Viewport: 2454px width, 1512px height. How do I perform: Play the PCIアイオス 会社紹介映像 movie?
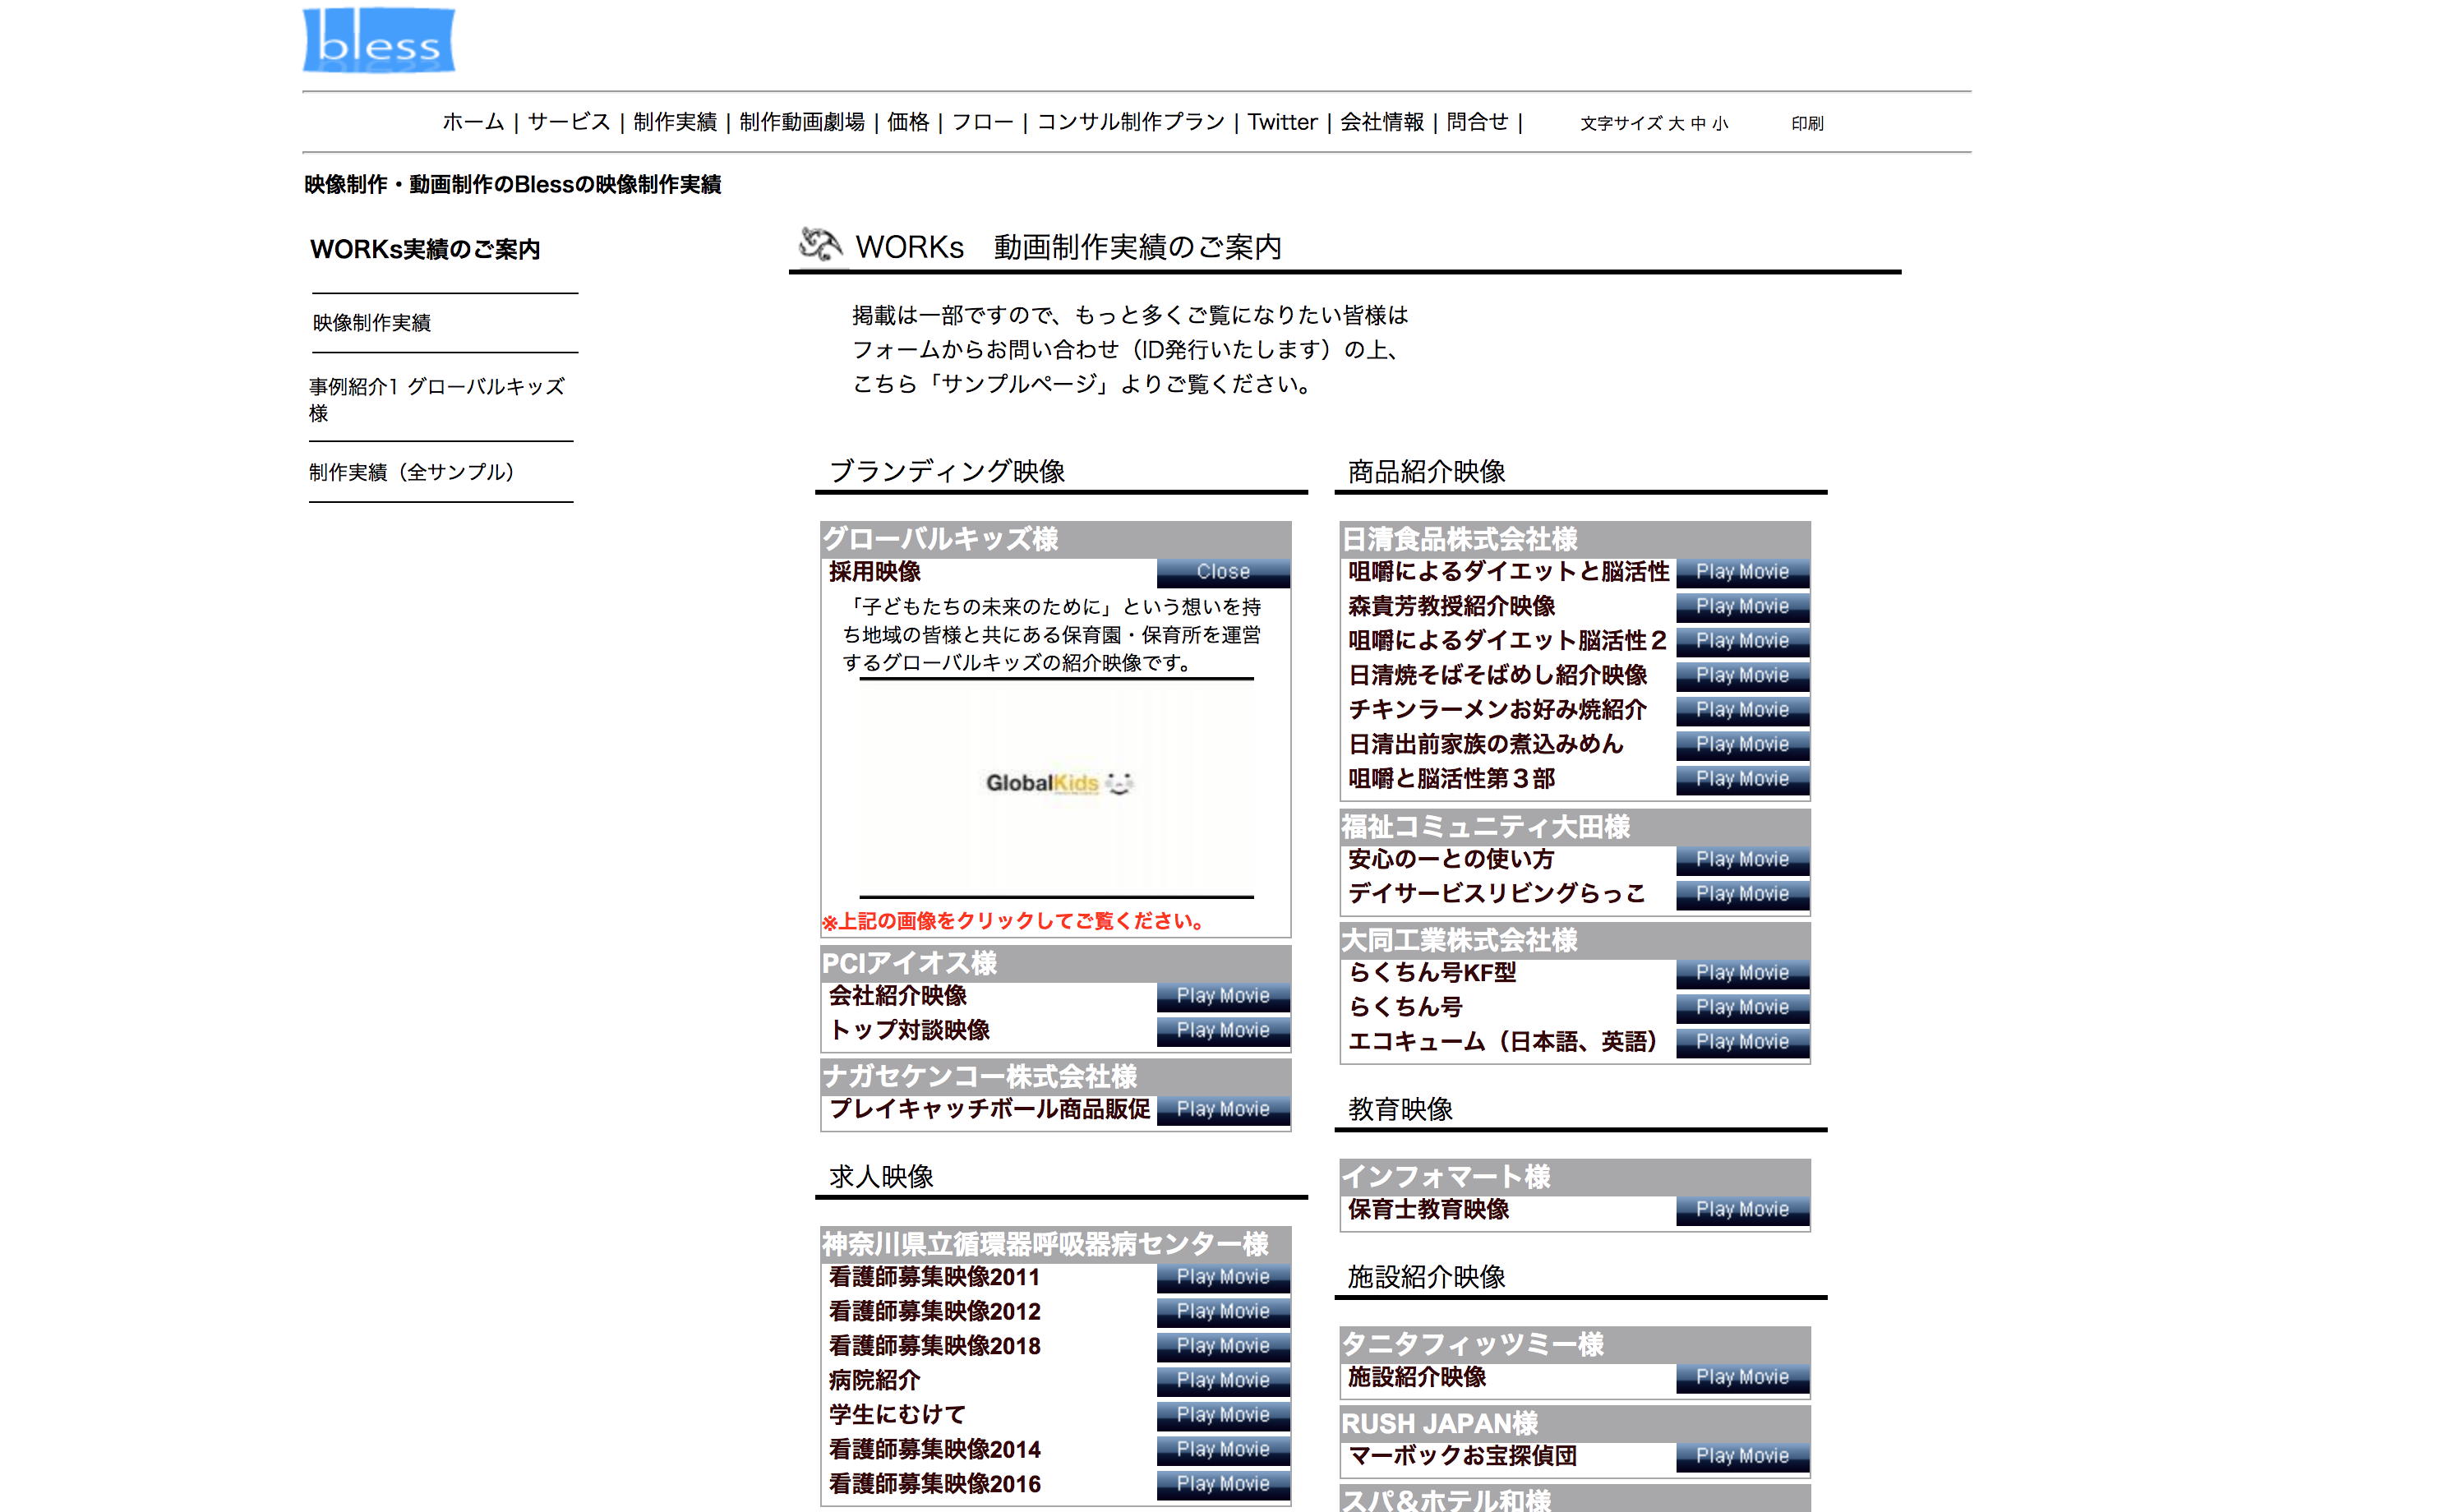tap(1223, 996)
